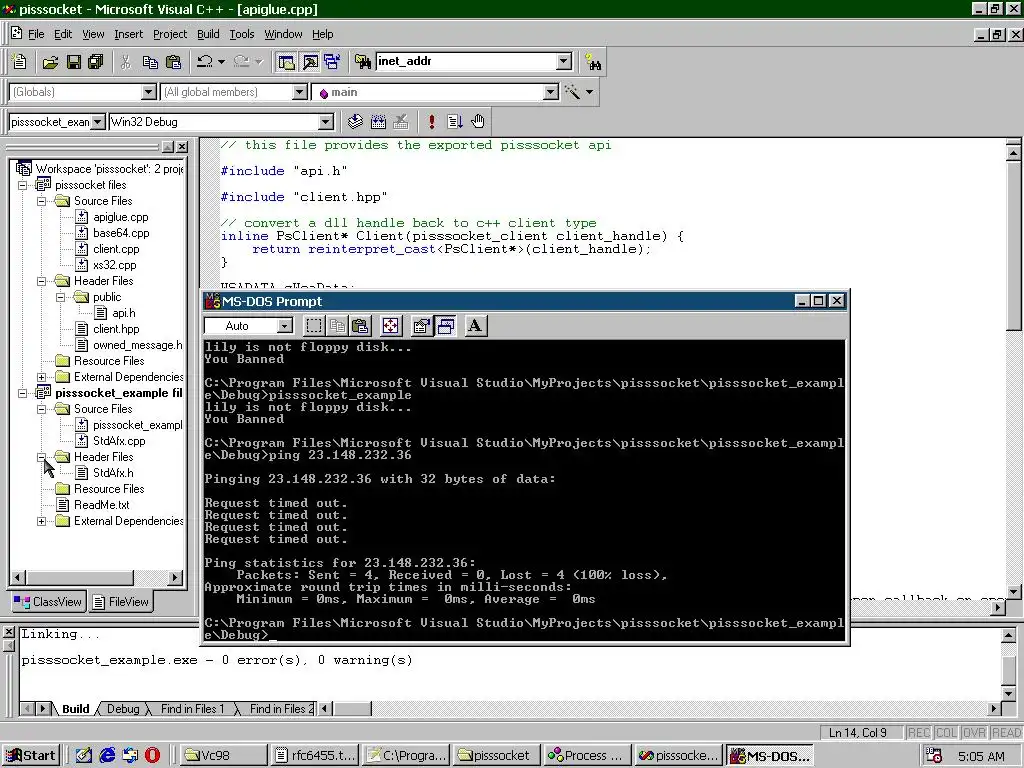The width and height of the screenshot is (1024, 768).
Task: Switch to the rfc6455.t... taskbar window
Action: [x=314, y=756]
